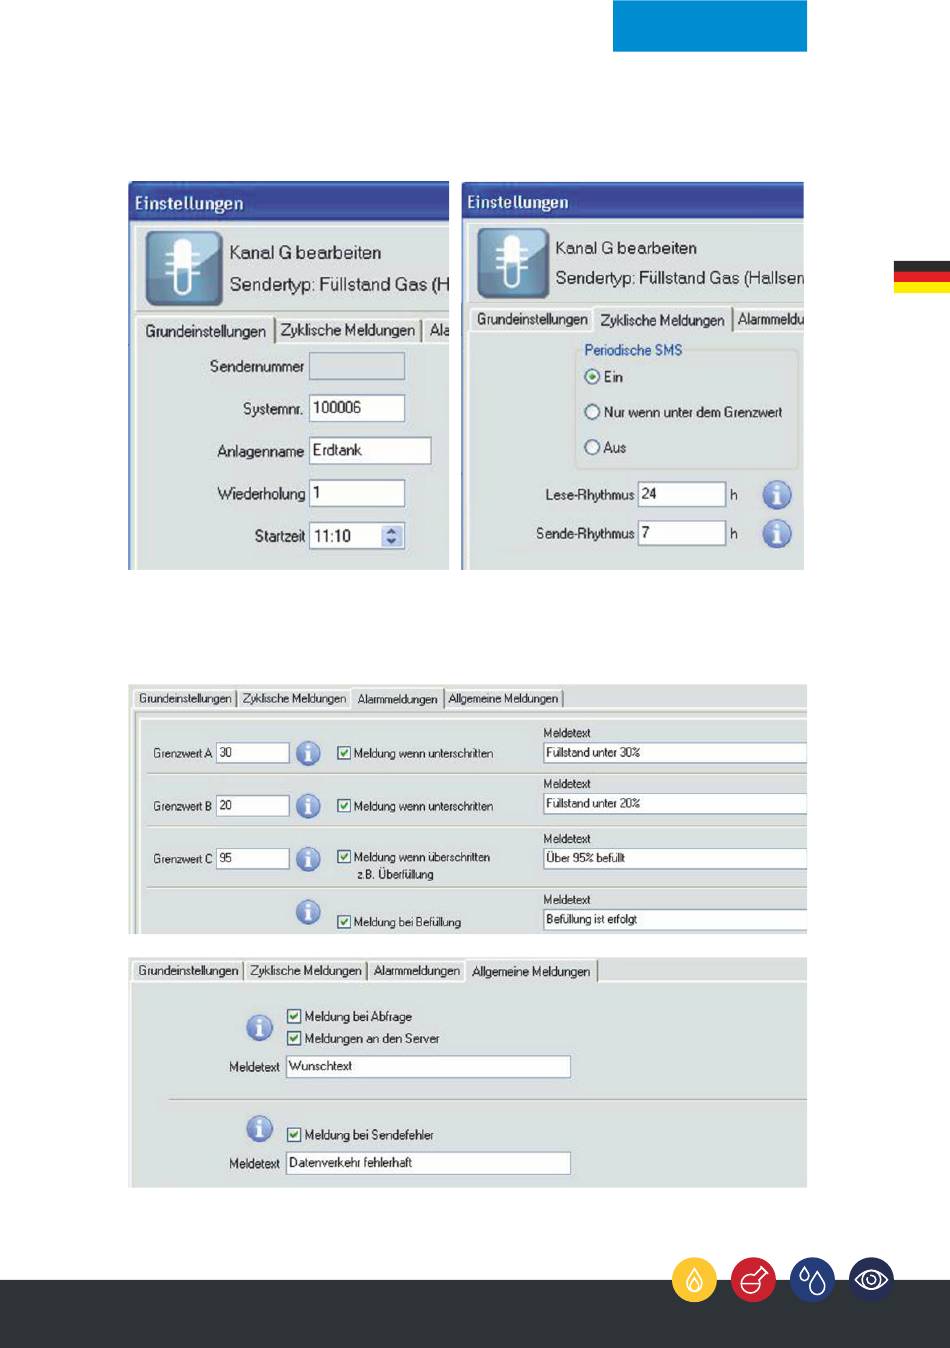Select the 'Ein' radio button
The width and height of the screenshot is (950, 1348).
[592, 377]
